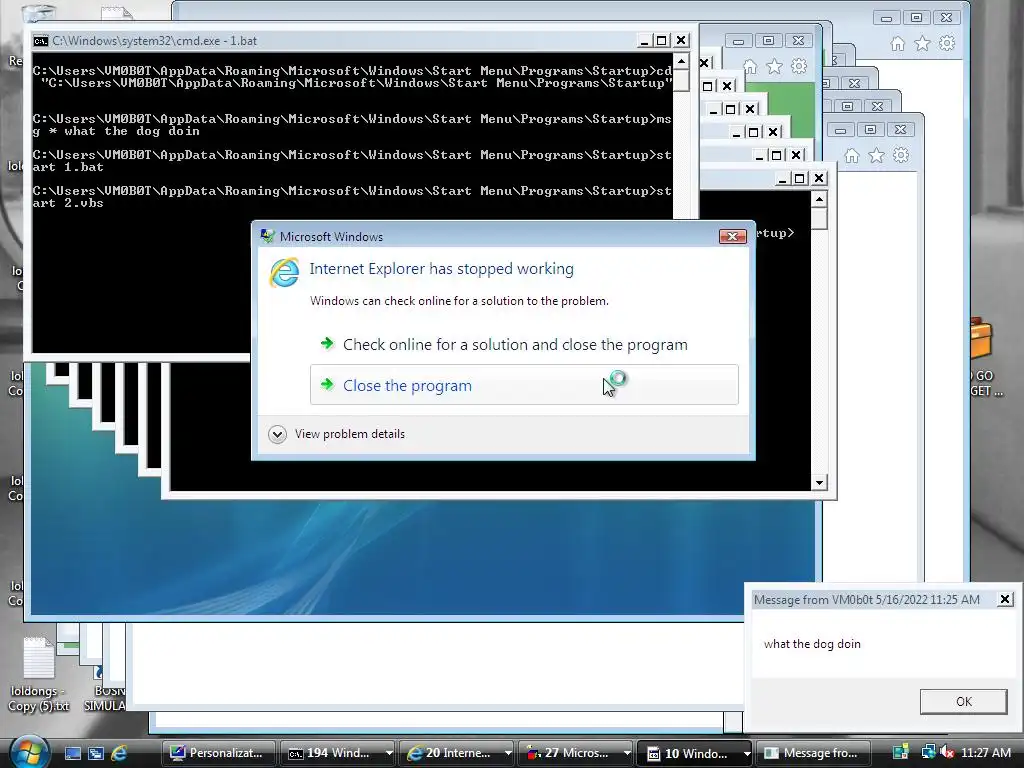Select the loldongs - Copy (5).txt desktop file
This screenshot has width=1024, height=768.
pyautogui.click(x=38, y=675)
